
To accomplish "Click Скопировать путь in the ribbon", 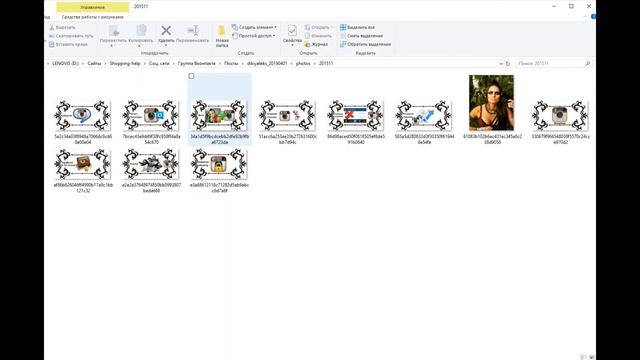I will pyautogui.click(x=71, y=36).
